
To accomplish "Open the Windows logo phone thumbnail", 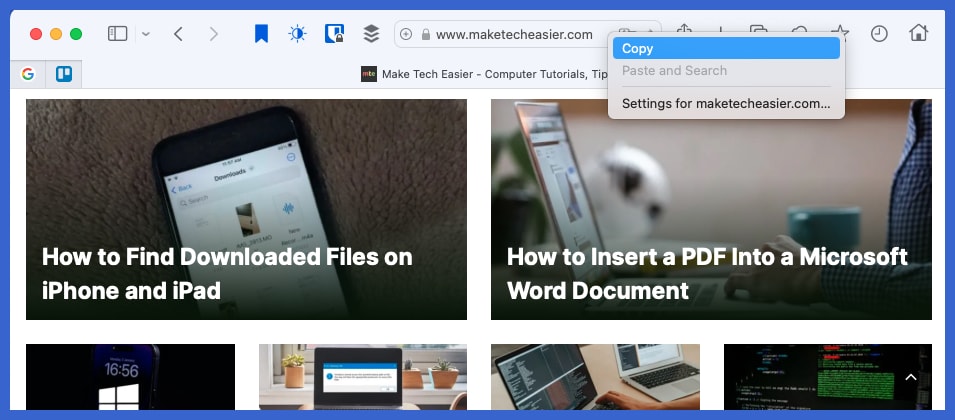I will coord(130,377).
